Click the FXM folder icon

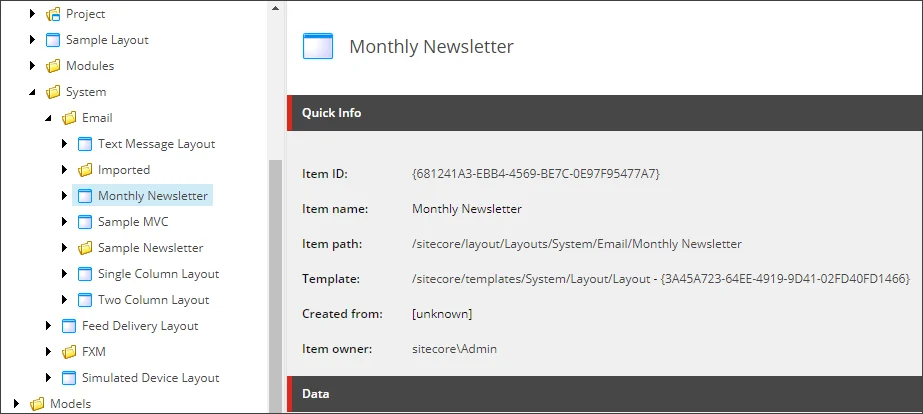pyautogui.click(x=69, y=352)
